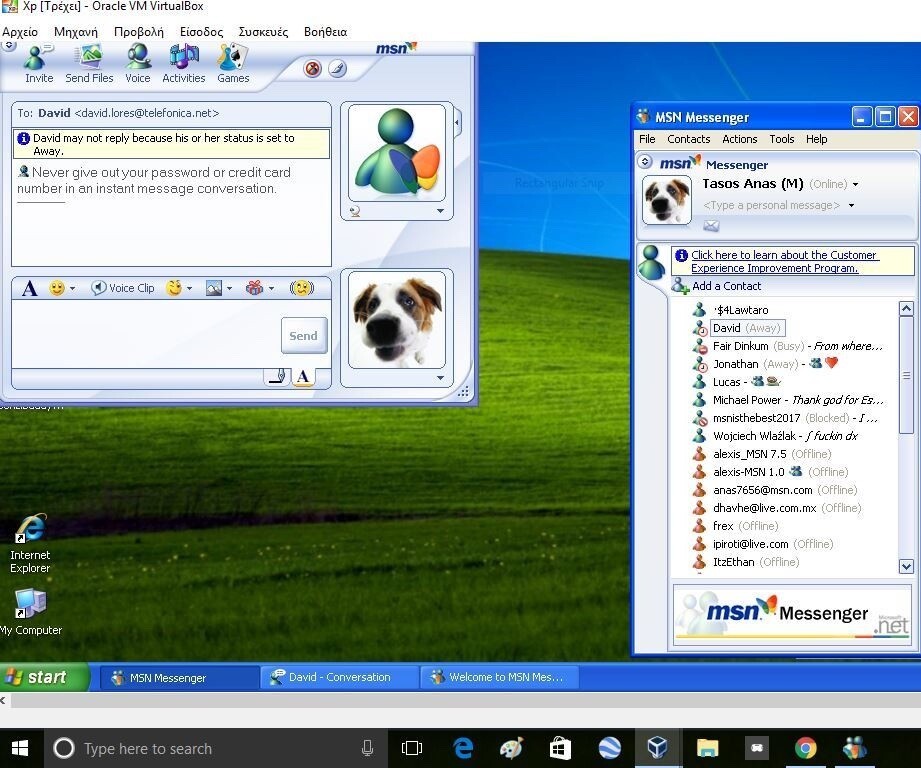Open the Tools menu
The width and height of the screenshot is (921, 768).
[782, 139]
